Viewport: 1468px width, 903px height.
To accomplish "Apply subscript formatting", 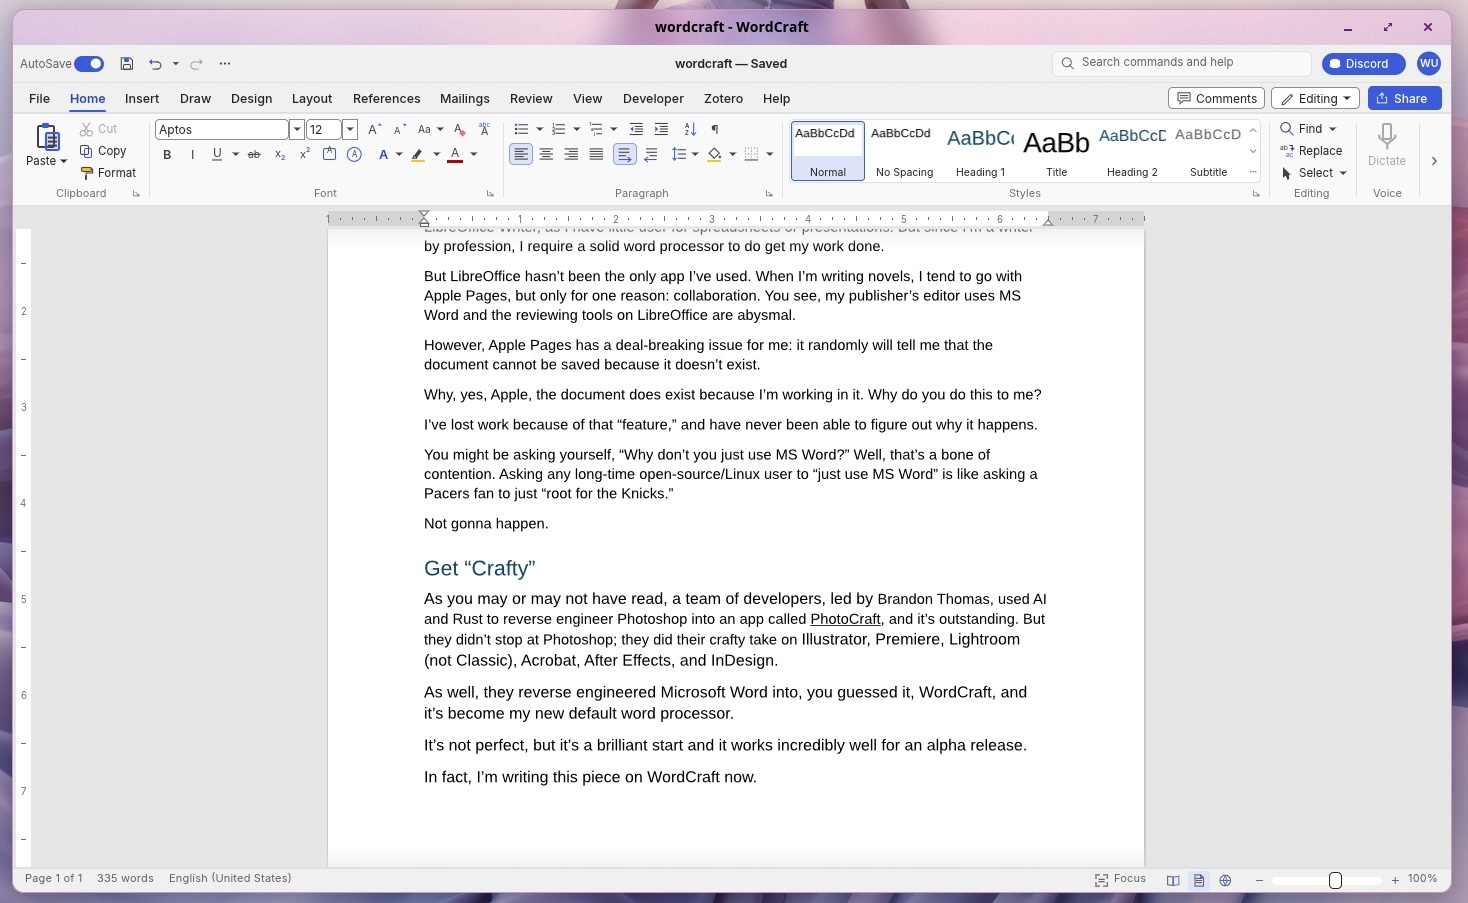I will pyautogui.click(x=280, y=155).
